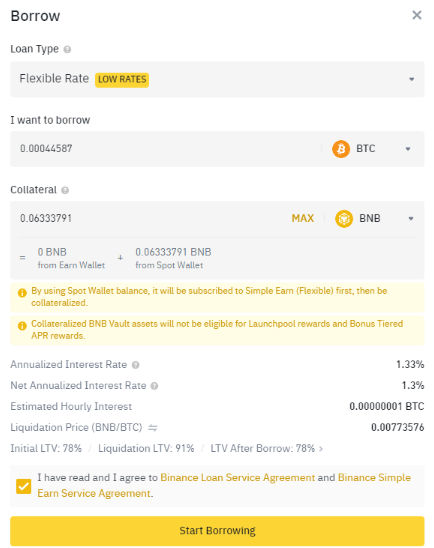This screenshot has width=434, height=548.
Task: Open Annualized Interest Rate help tooltip
Action: coord(136,365)
